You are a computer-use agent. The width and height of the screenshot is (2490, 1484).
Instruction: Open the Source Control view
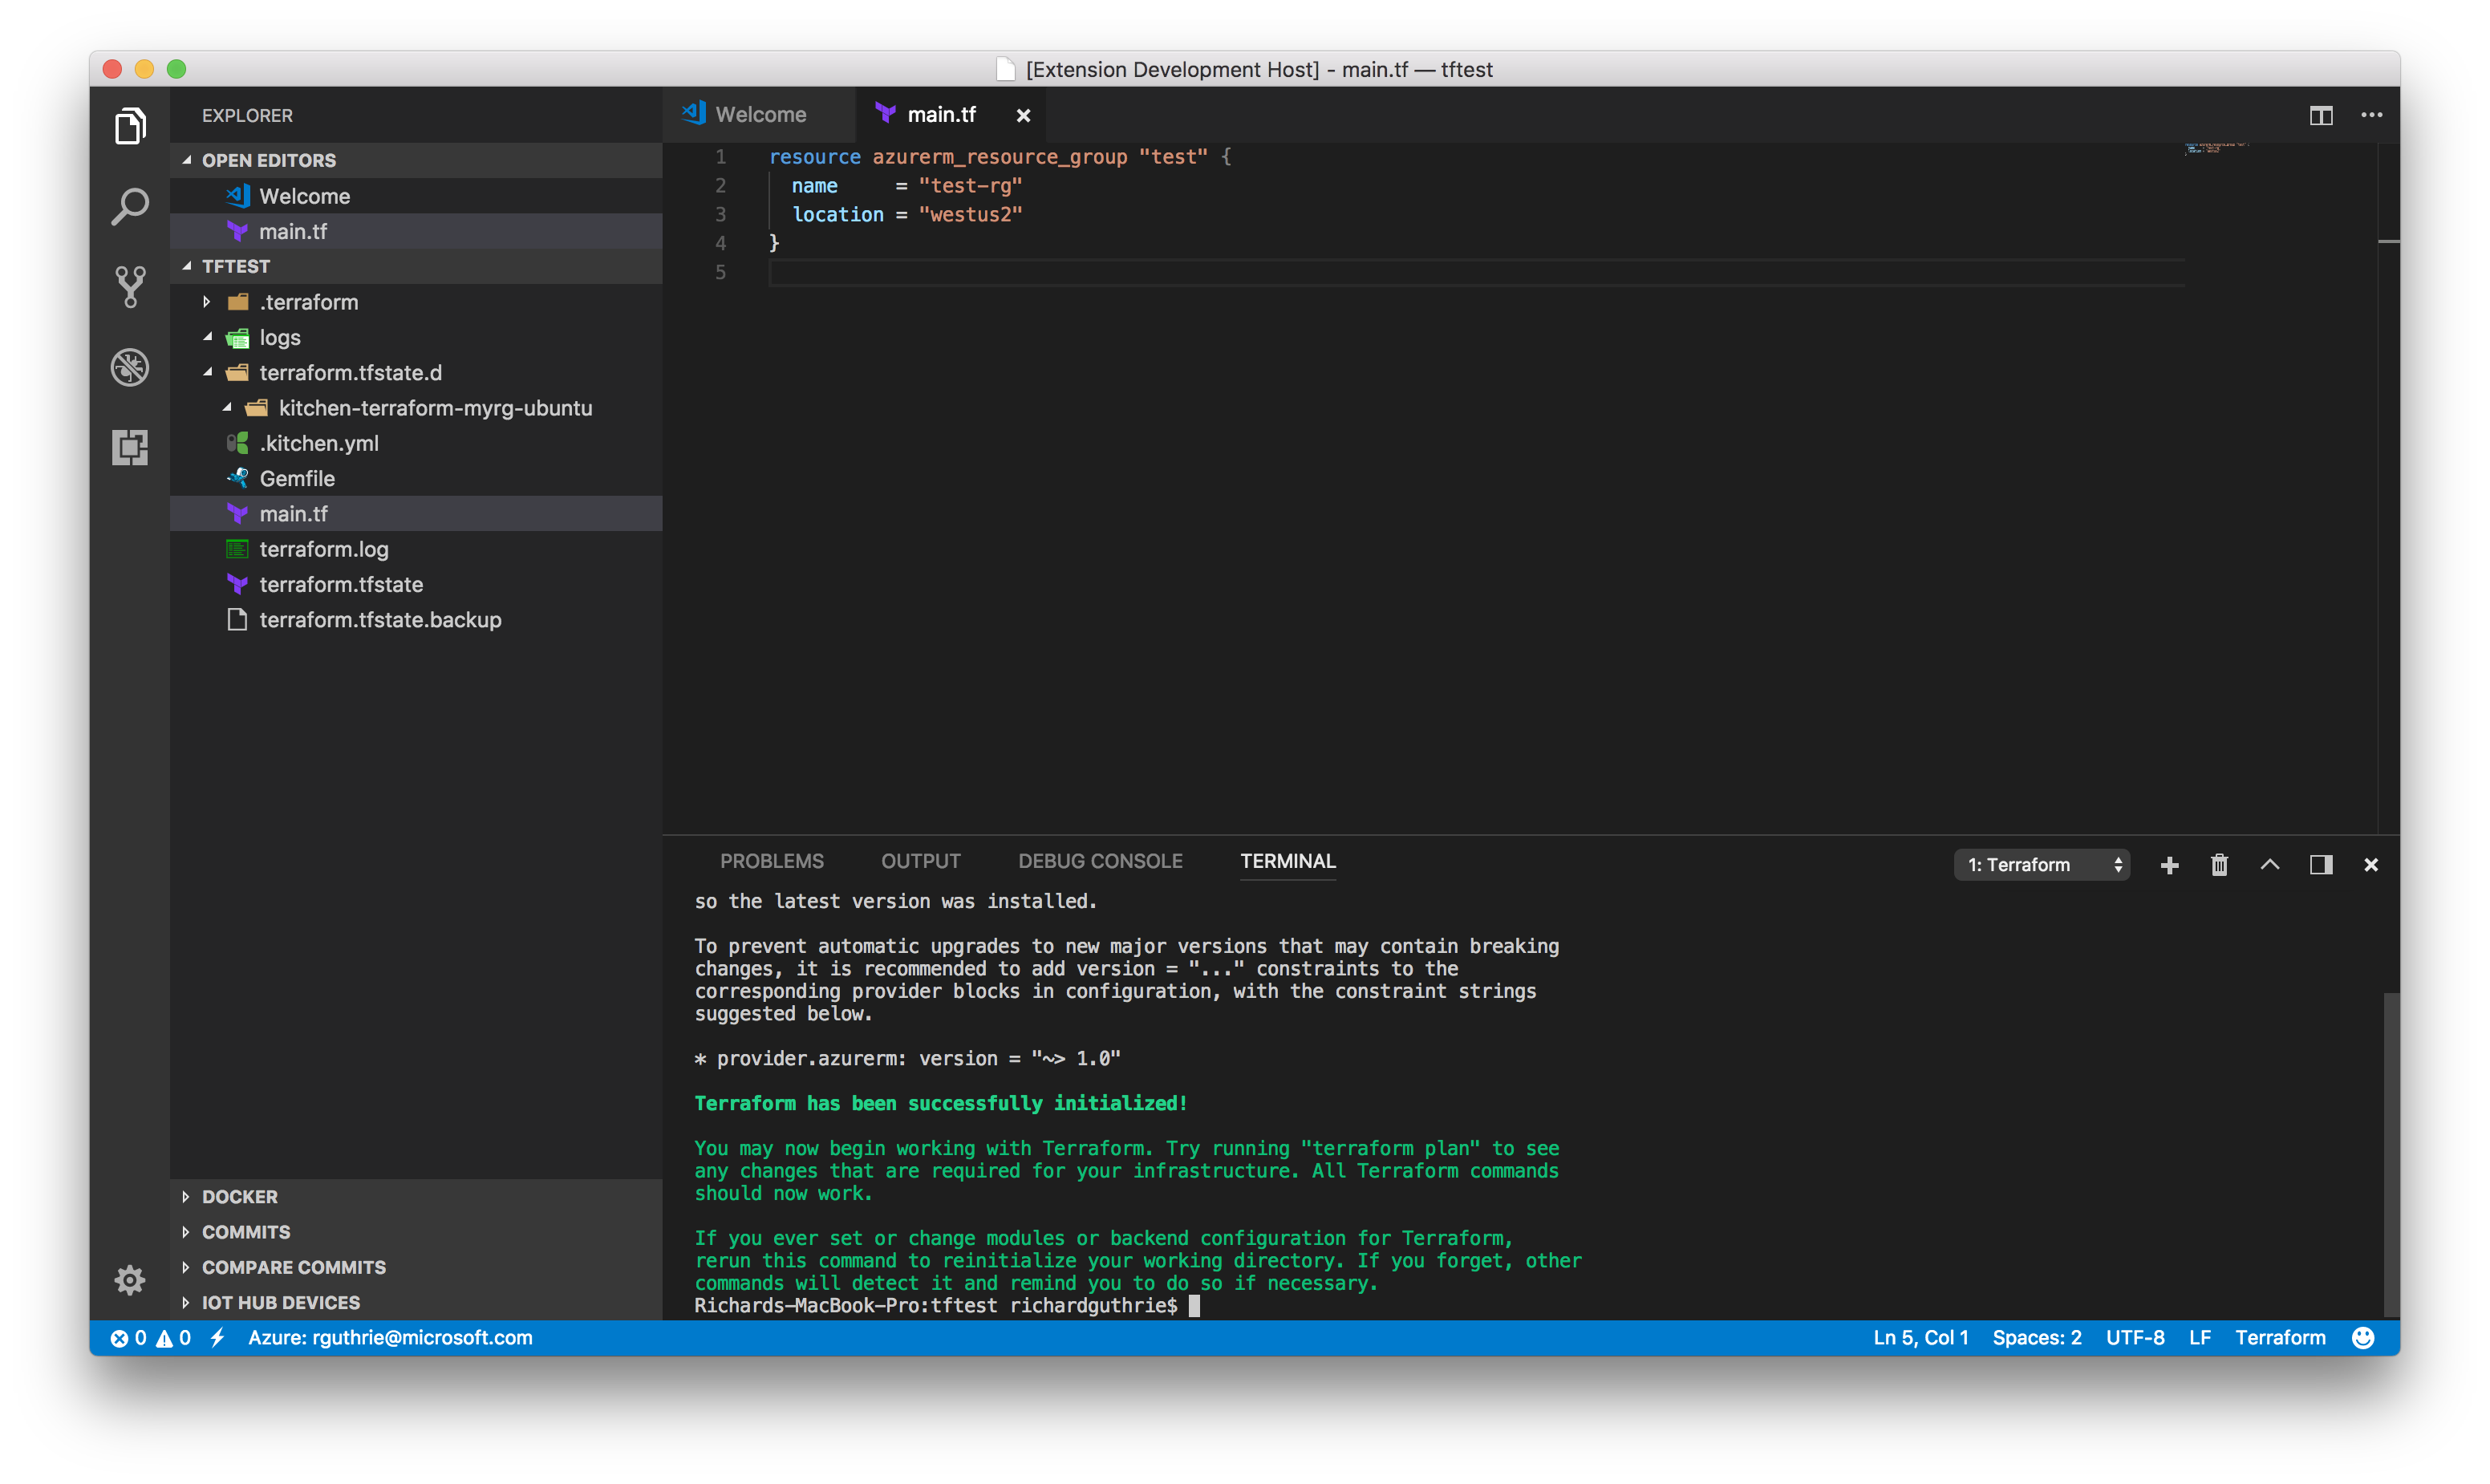coord(130,287)
